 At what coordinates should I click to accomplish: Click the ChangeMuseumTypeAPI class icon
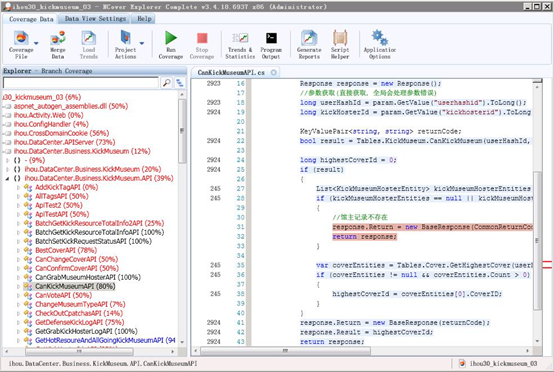28,304
